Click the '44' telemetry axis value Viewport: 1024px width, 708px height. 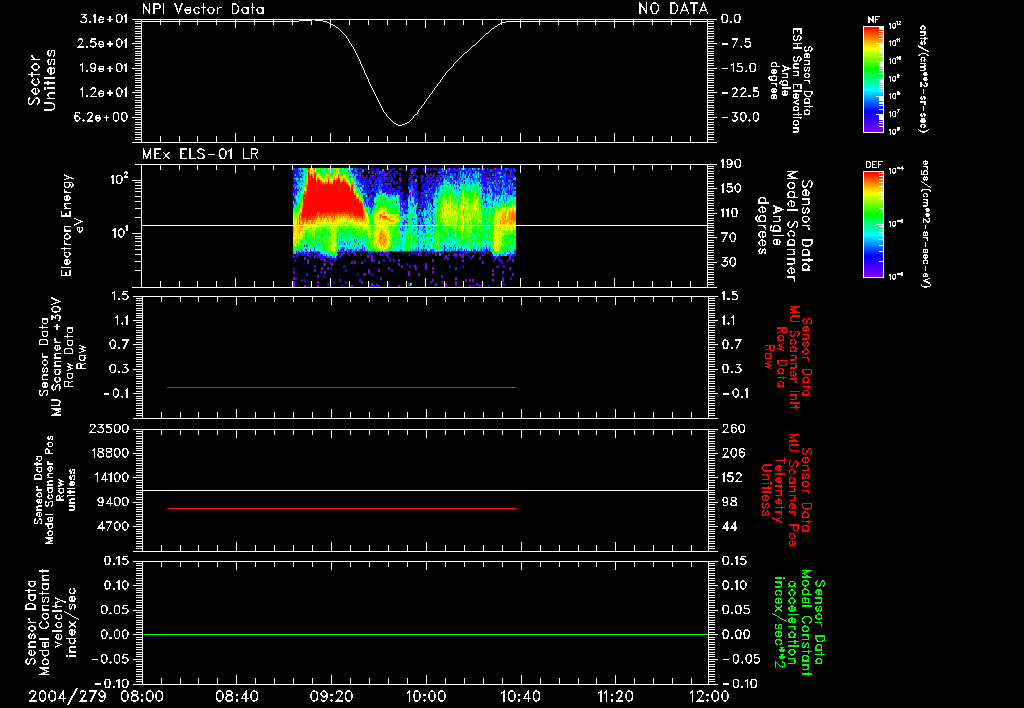[x=729, y=526]
